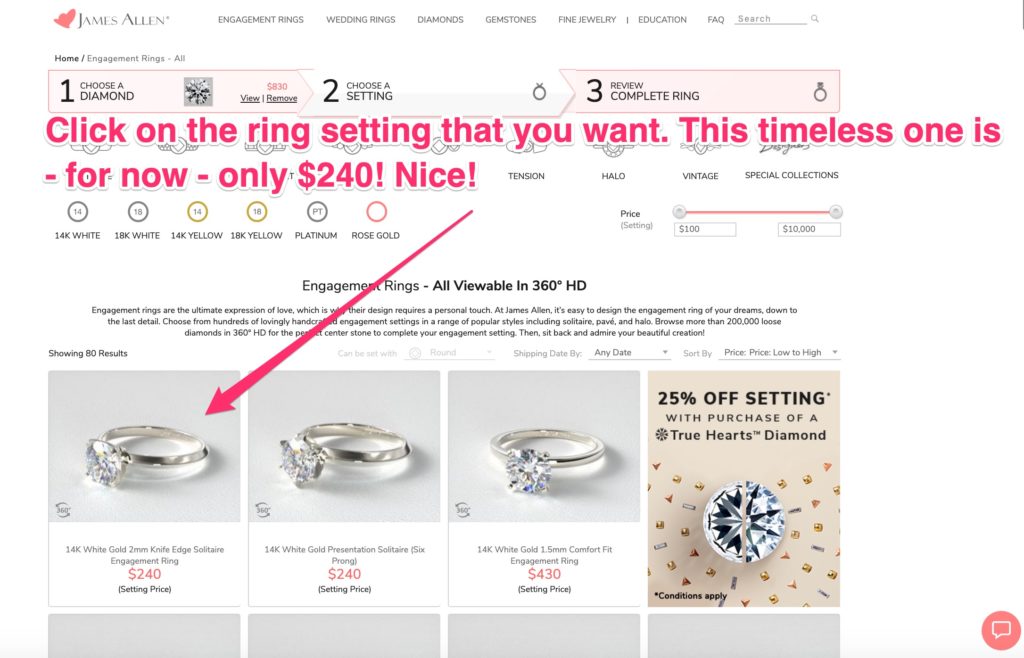
Task: Click the ring icon in Review Complete Ring step
Action: click(820, 91)
